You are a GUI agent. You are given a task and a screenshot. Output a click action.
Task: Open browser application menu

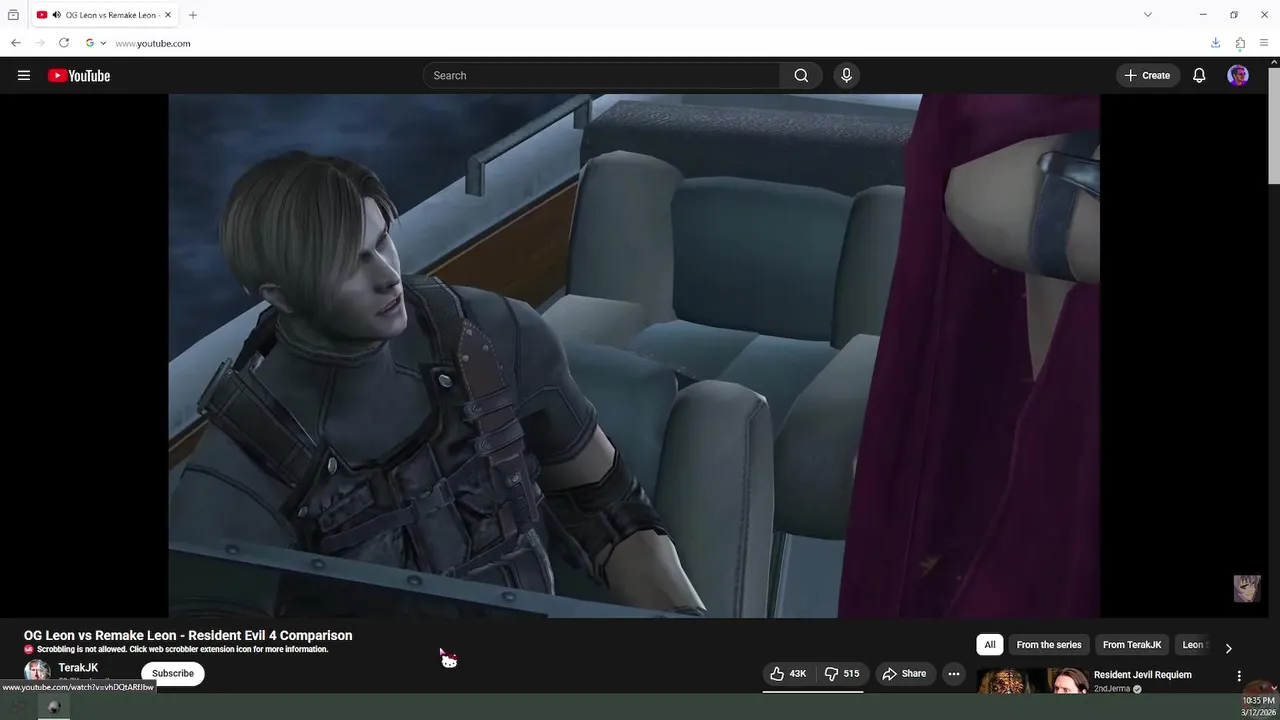[1265, 43]
